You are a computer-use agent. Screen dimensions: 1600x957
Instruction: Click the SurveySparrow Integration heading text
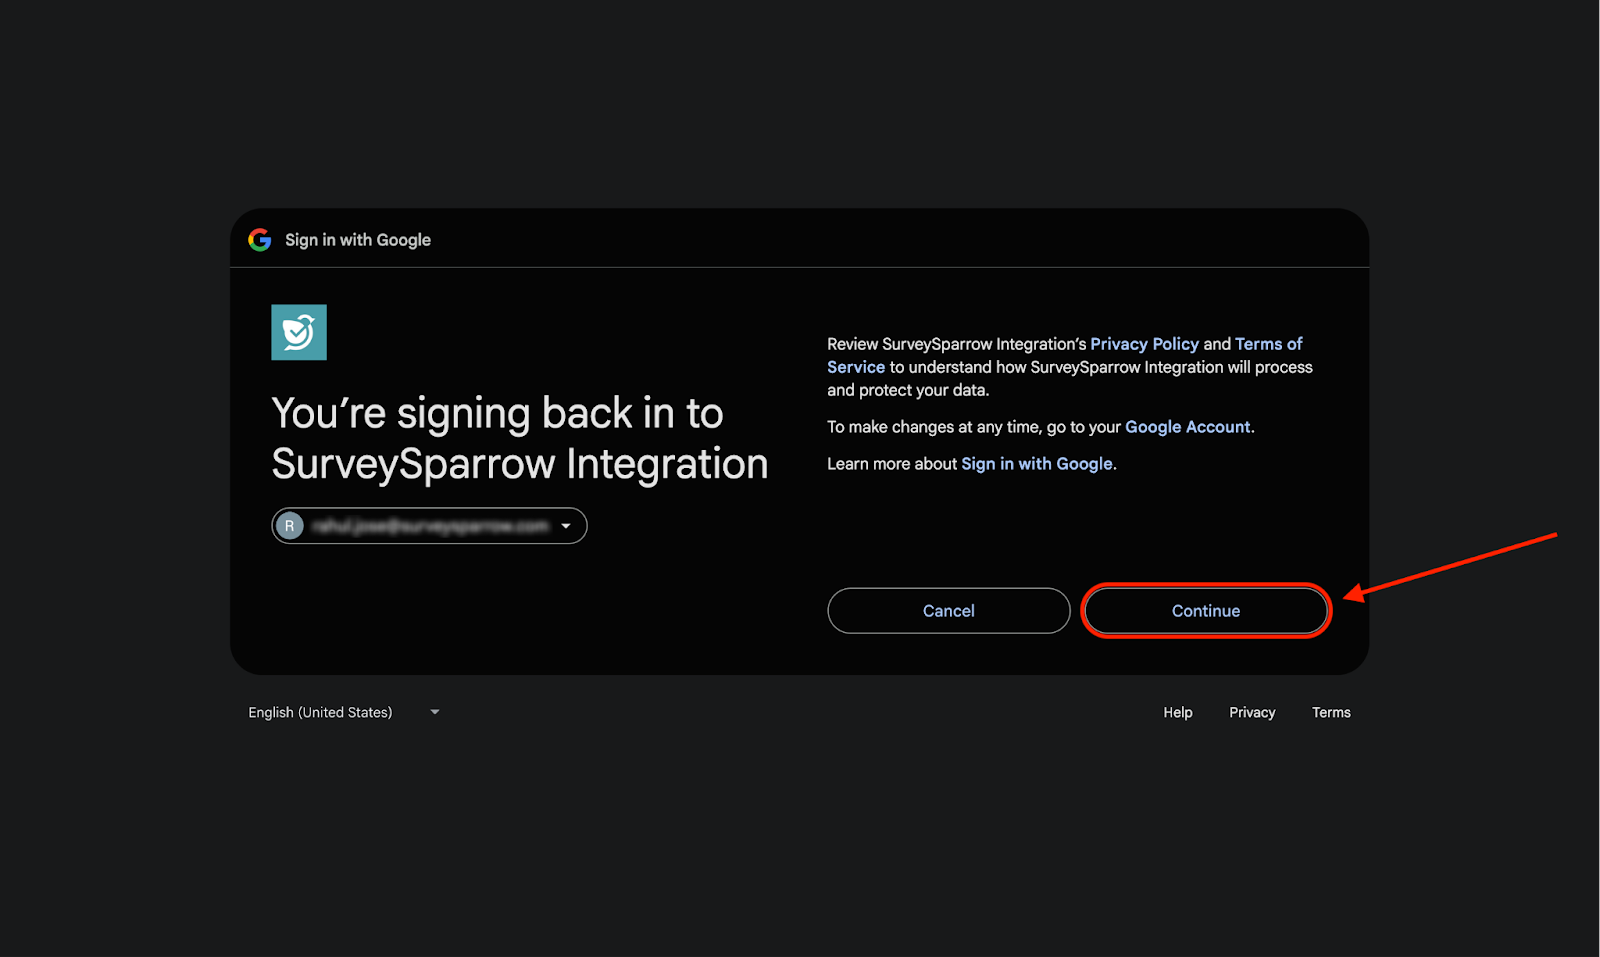[519, 464]
